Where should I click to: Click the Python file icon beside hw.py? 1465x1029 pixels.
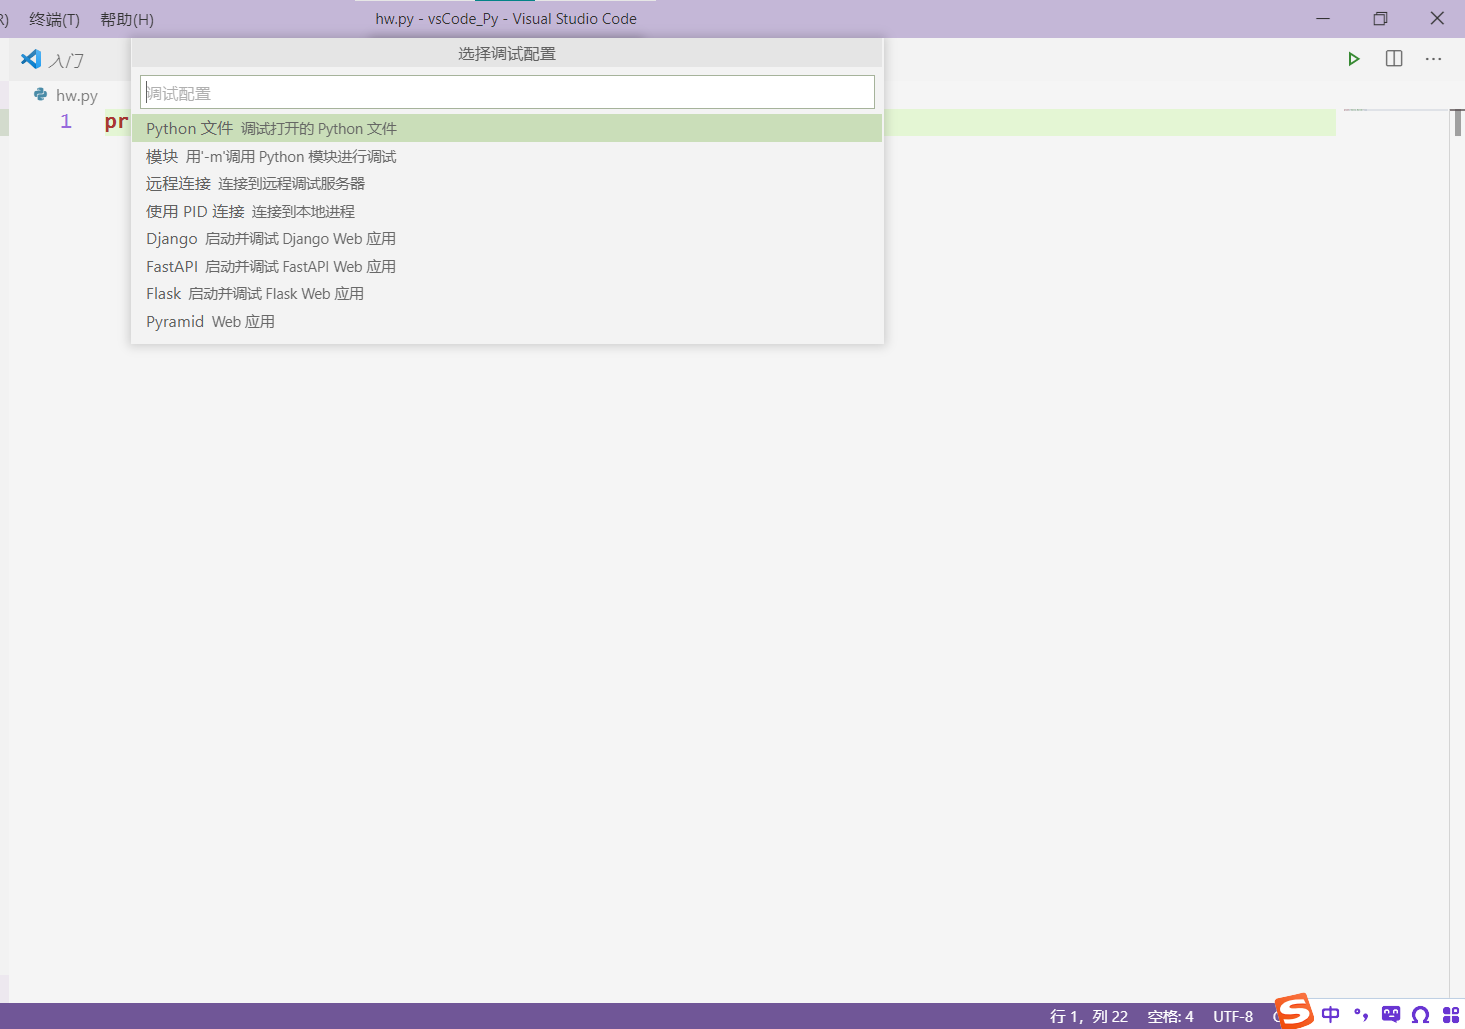(40, 94)
